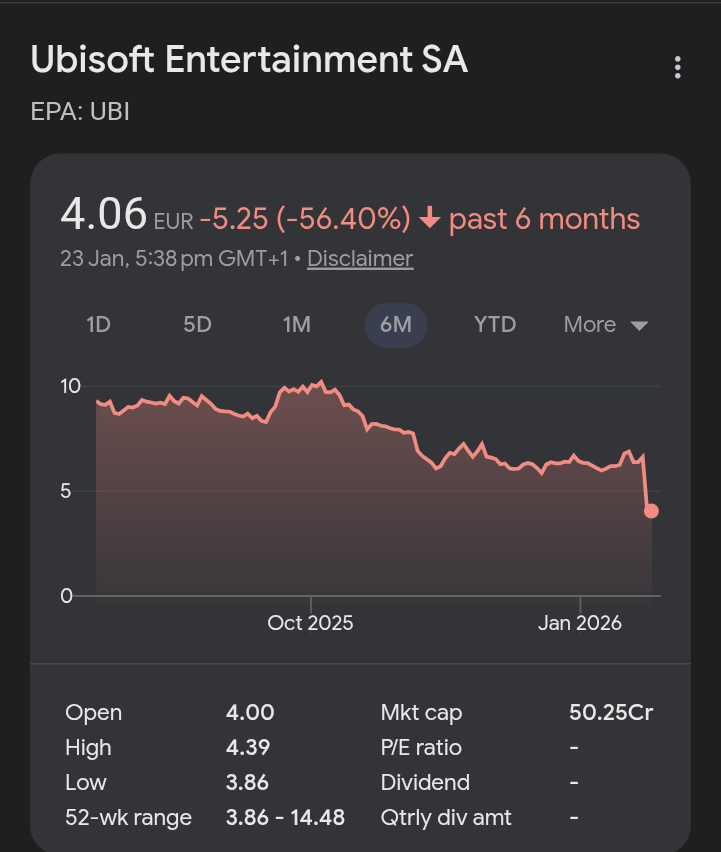
Task: Click the current price dot on chart
Action: [x=651, y=511]
